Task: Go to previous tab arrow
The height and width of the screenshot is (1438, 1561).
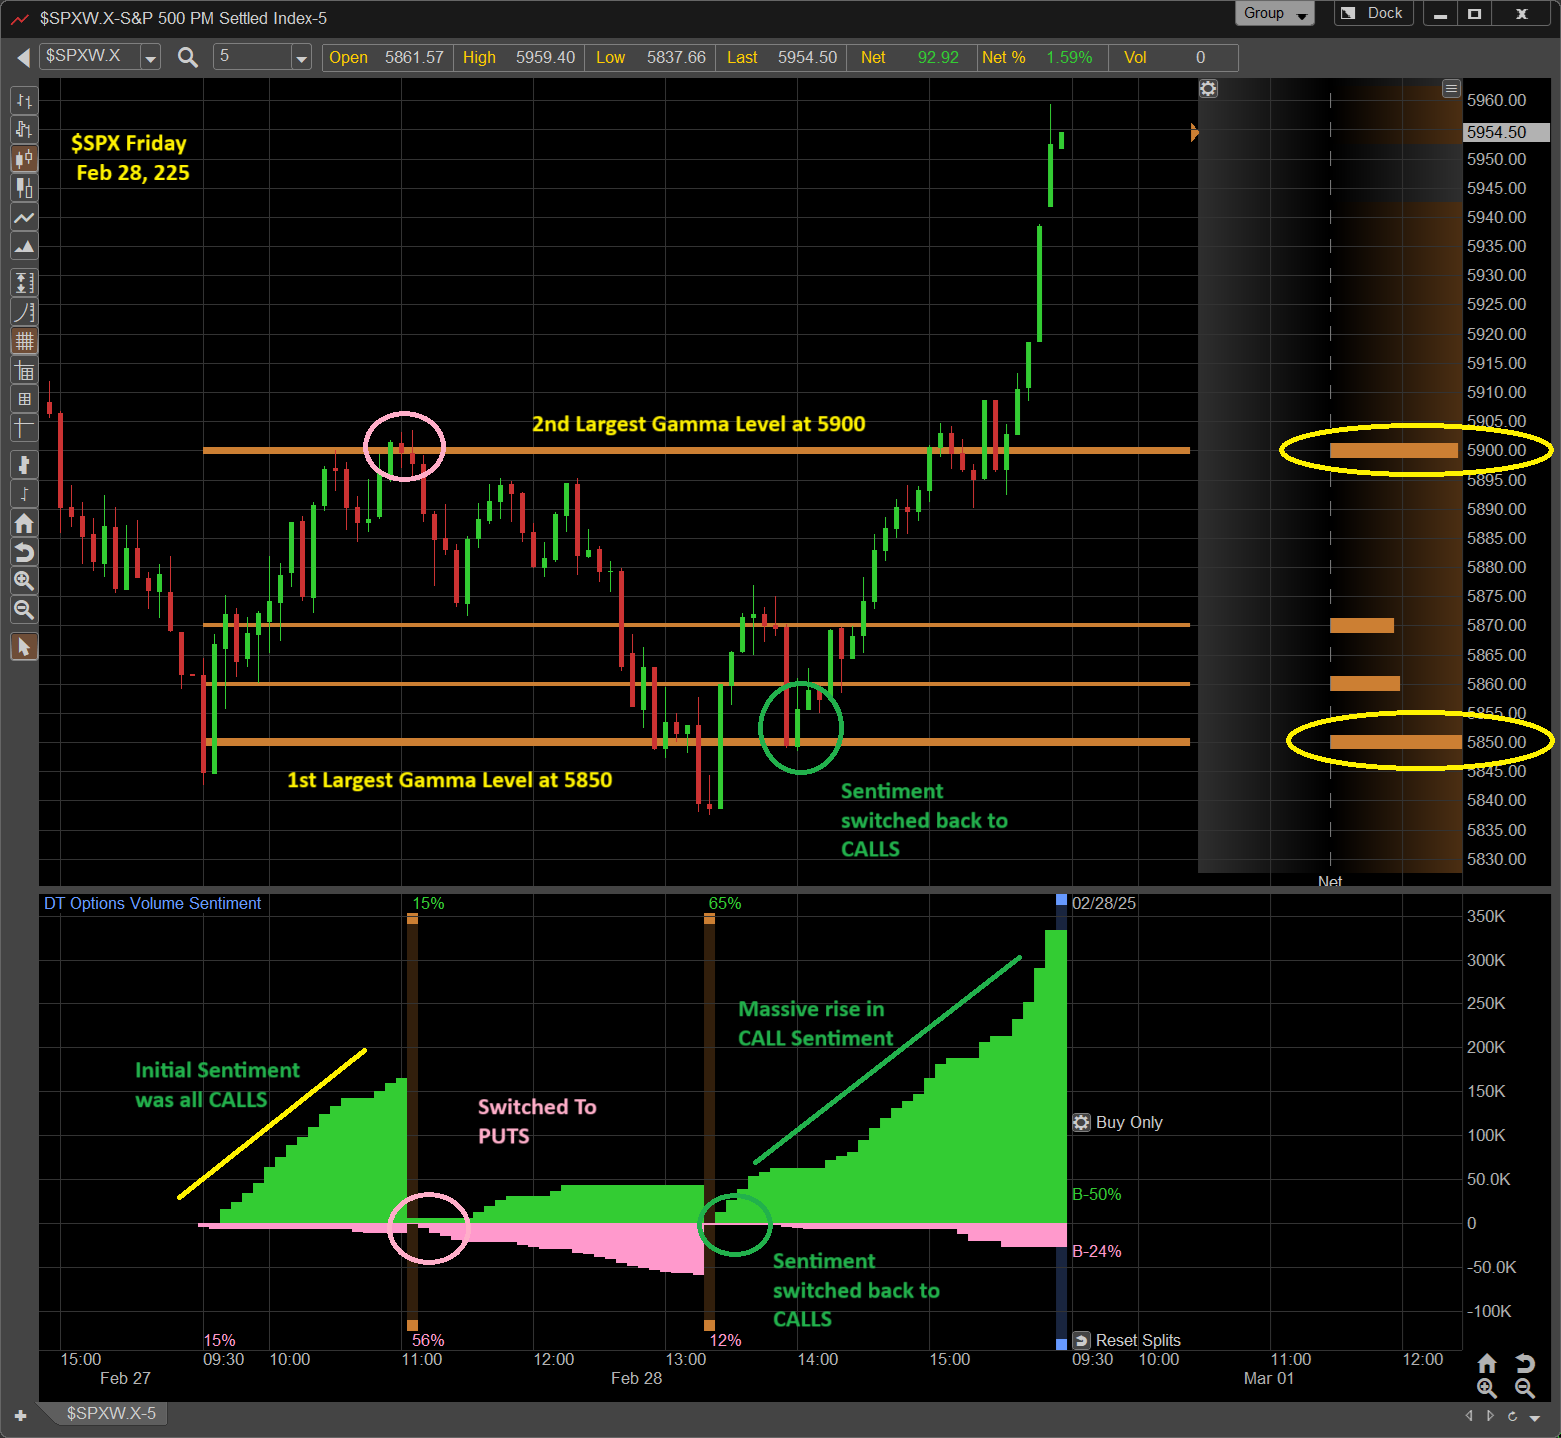Action: (1469, 1416)
